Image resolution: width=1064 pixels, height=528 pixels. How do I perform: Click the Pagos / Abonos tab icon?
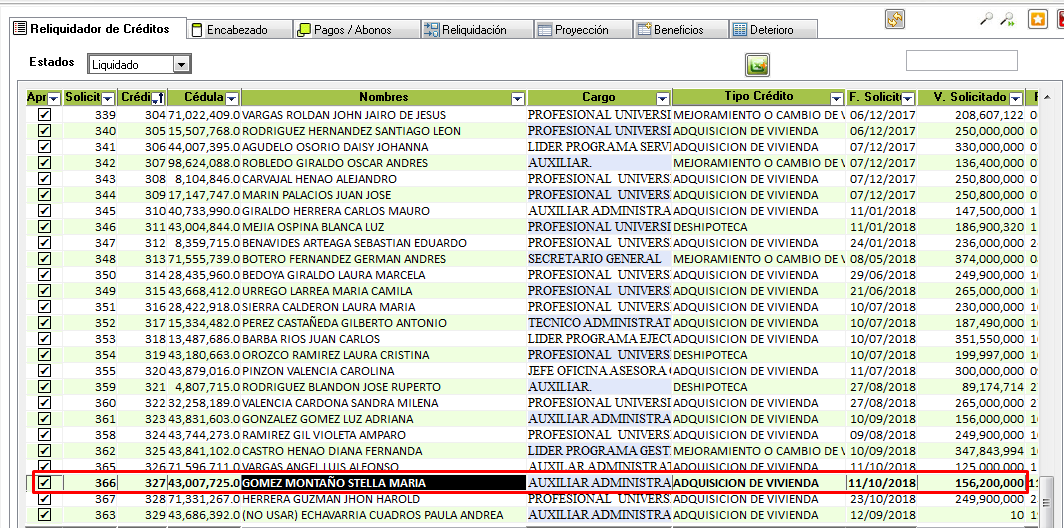coord(304,30)
